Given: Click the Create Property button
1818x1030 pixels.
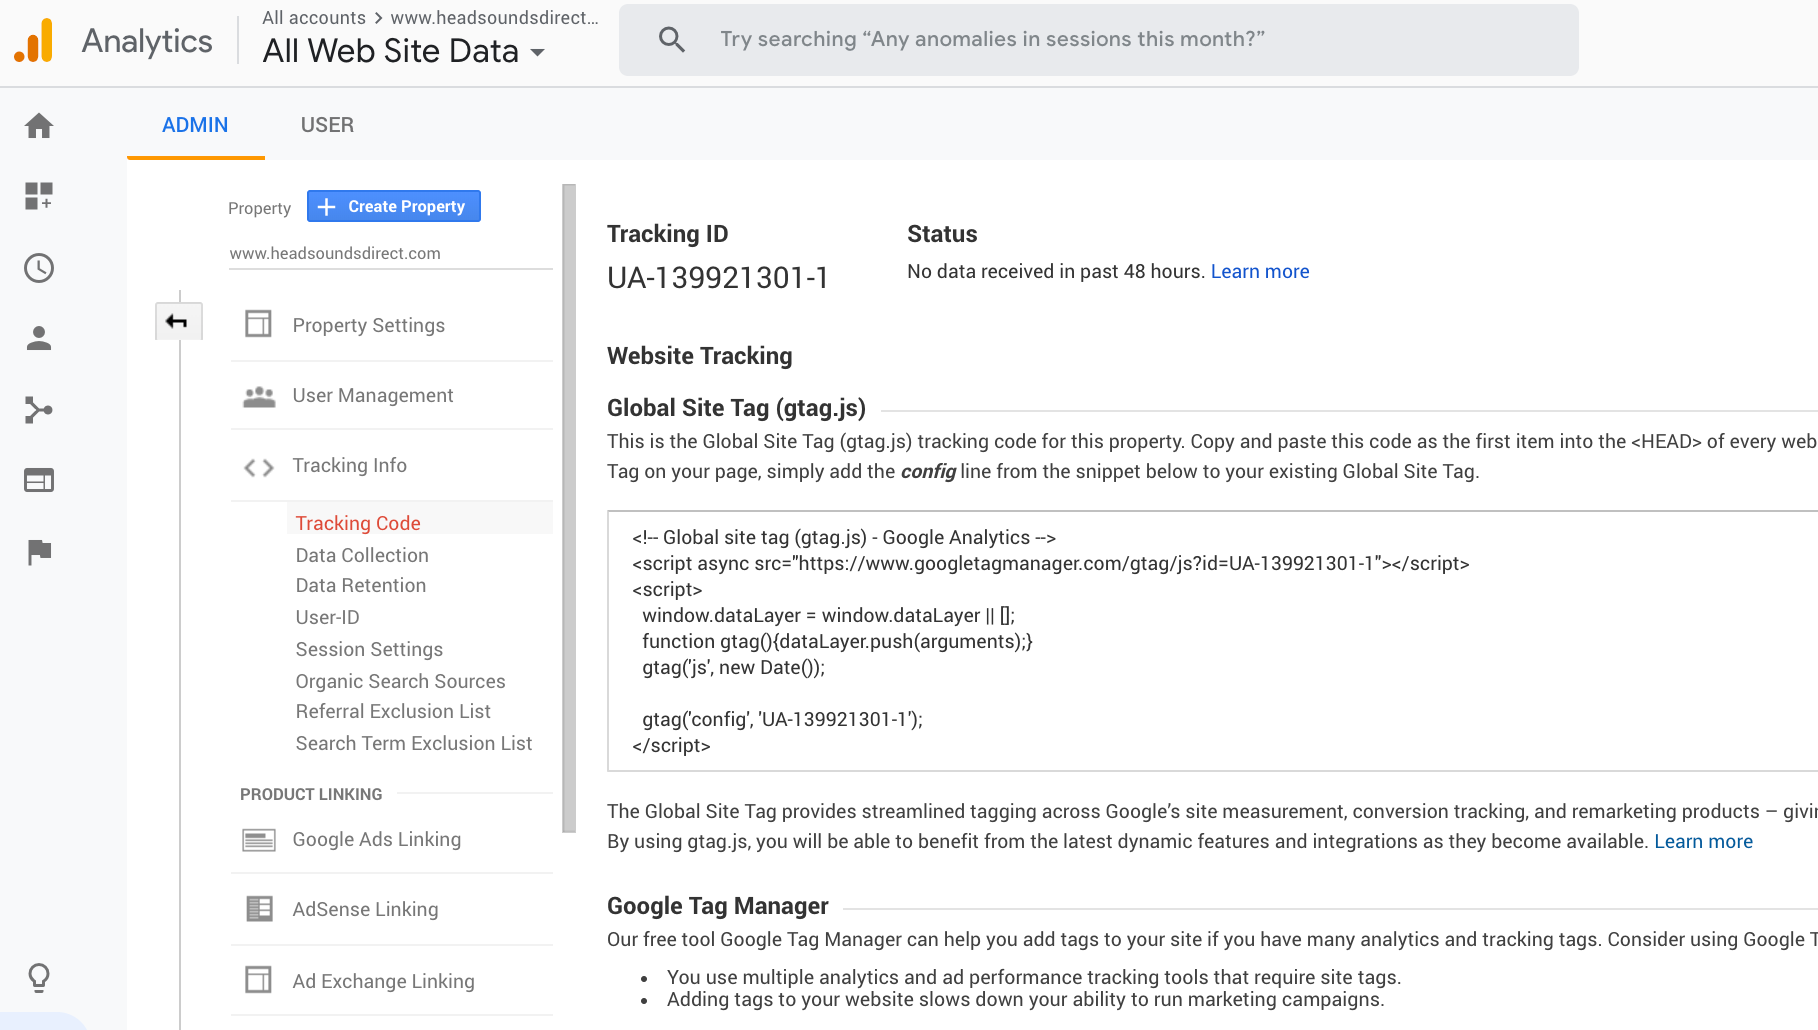Looking at the screenshot, I should pyautogui.click(x=393, y=206).
